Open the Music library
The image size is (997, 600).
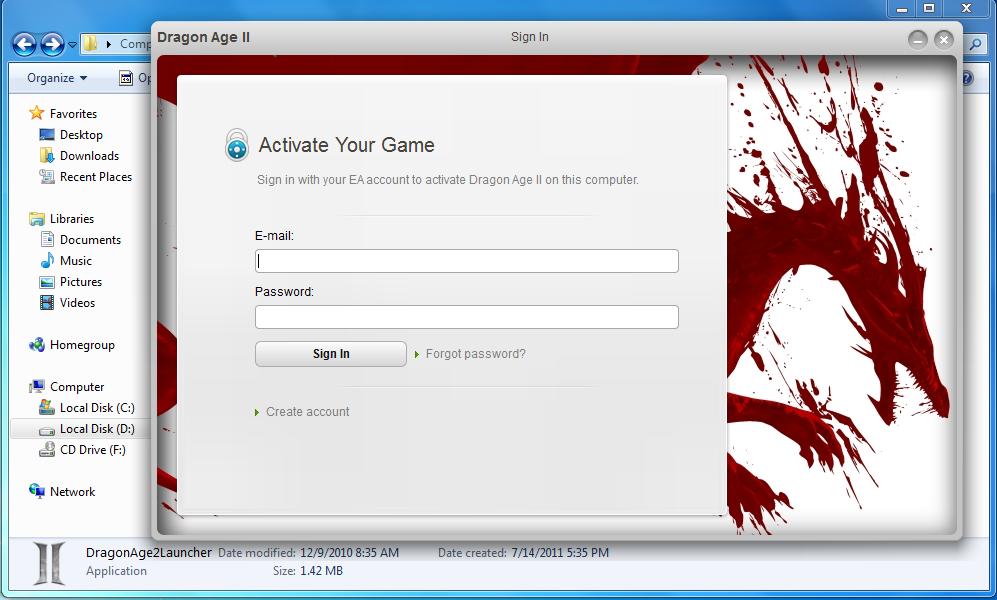click(x=76, y=261)
